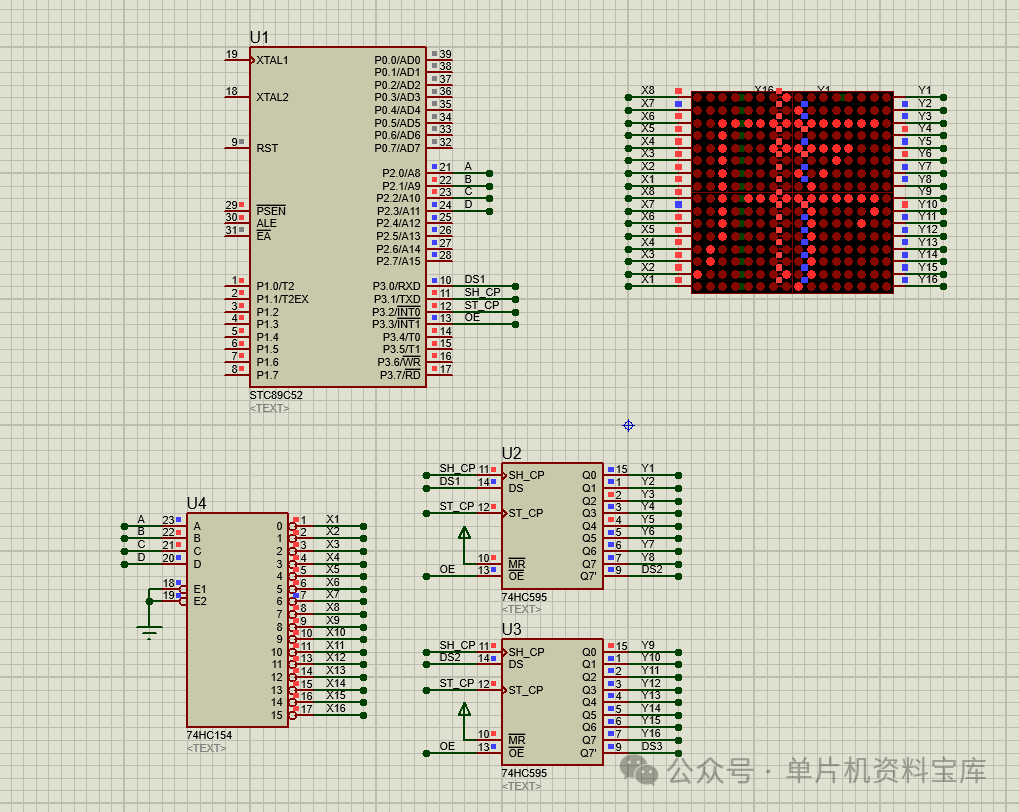Click the P1.7 pin name
The width and height of the screenshot is (1019, 812).
[x=267, y=375]
